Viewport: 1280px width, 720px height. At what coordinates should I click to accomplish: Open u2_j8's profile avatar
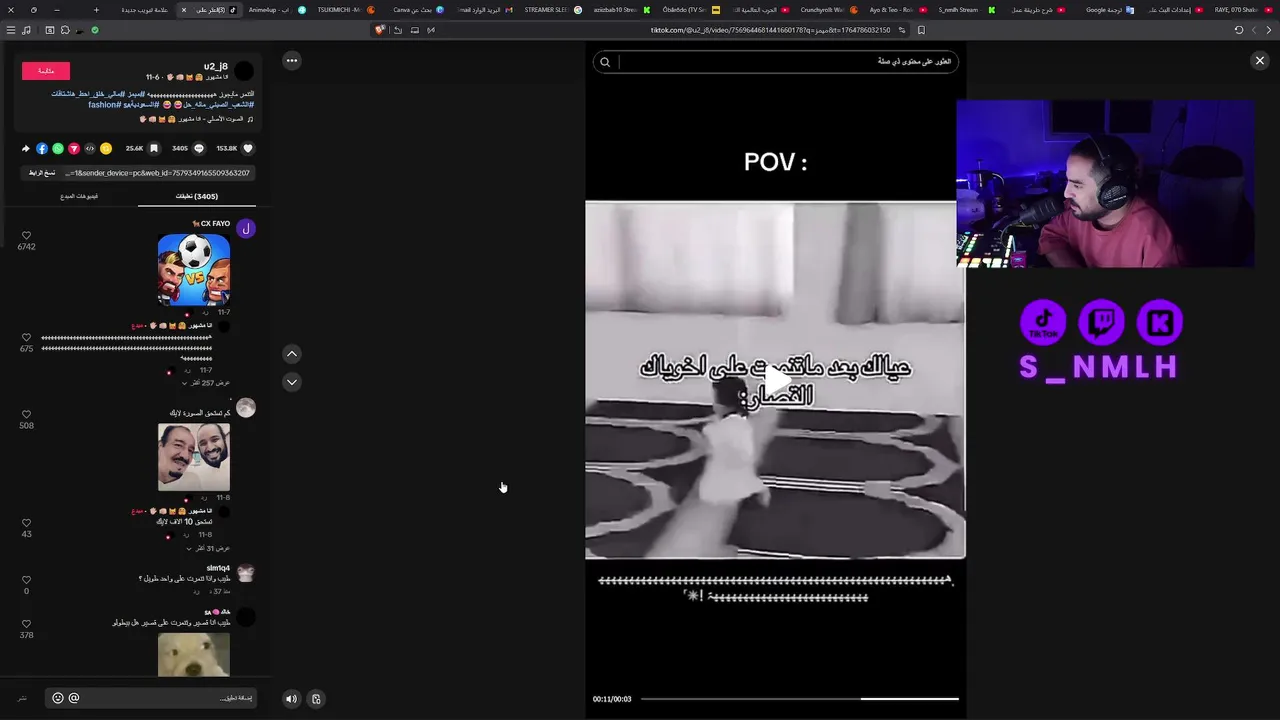(x=245, y=72)
